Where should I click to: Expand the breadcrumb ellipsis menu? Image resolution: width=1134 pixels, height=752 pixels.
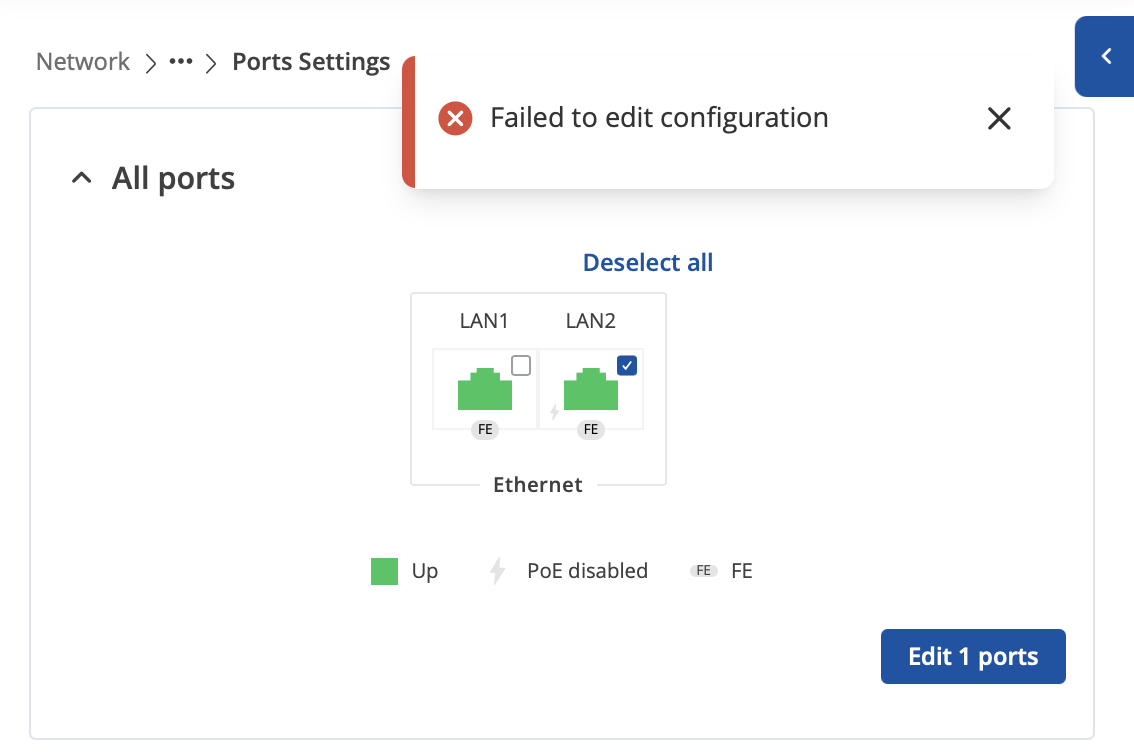[181, 61]
